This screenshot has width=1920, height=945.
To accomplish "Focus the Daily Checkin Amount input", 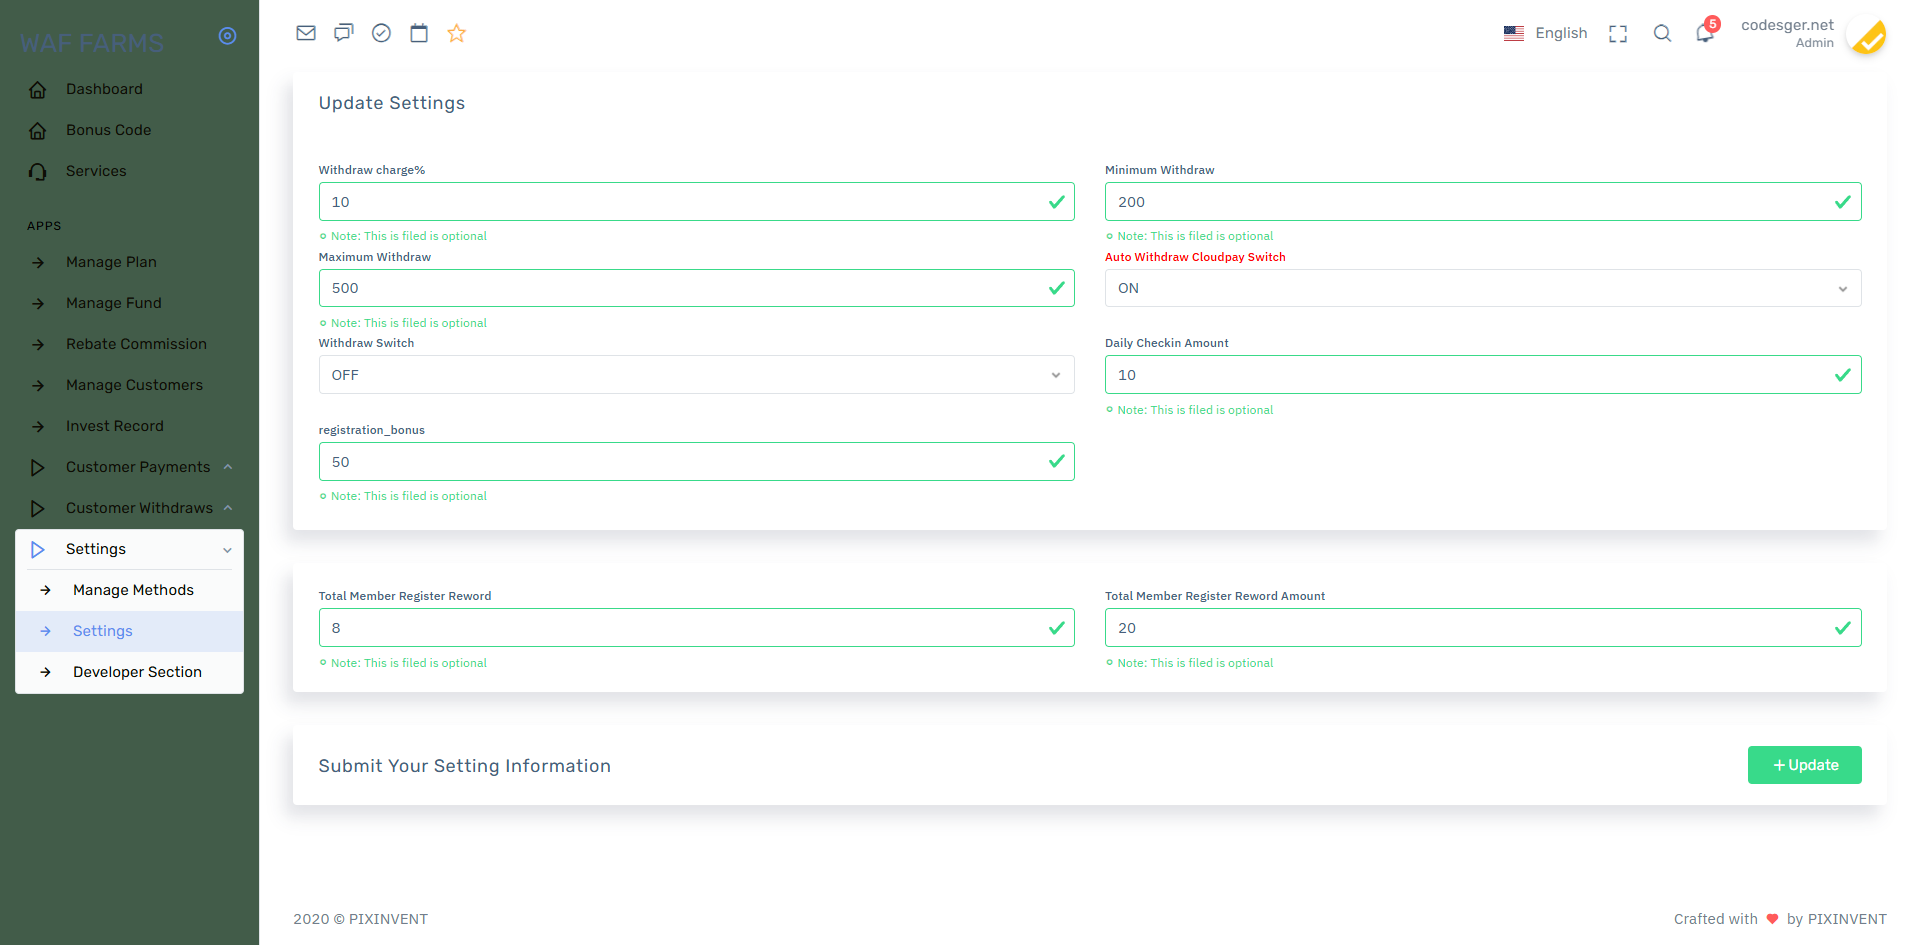I will [1483, 375].
